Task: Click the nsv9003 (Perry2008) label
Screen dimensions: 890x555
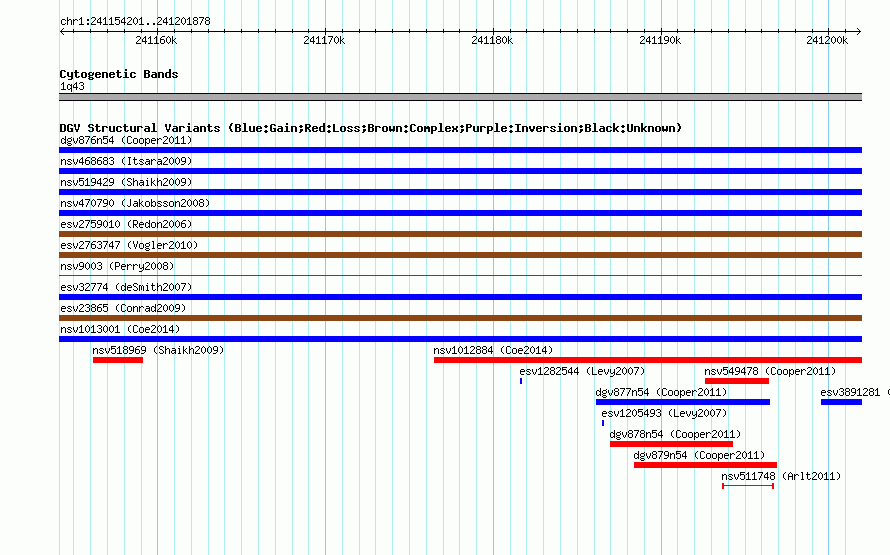Action: tap(117, 266)
